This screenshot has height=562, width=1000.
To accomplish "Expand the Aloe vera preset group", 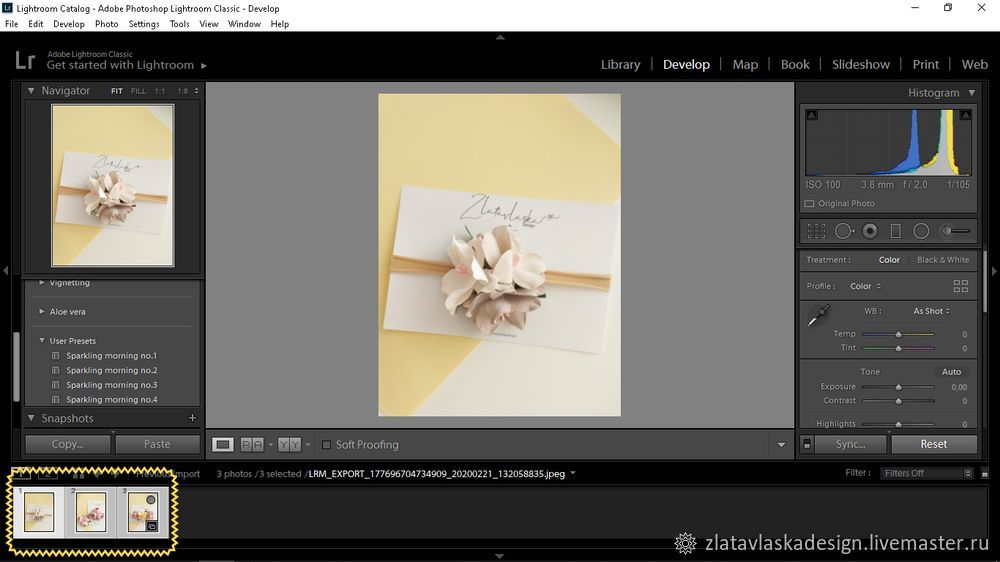I will pyautogui.click(x=42, y=312).
